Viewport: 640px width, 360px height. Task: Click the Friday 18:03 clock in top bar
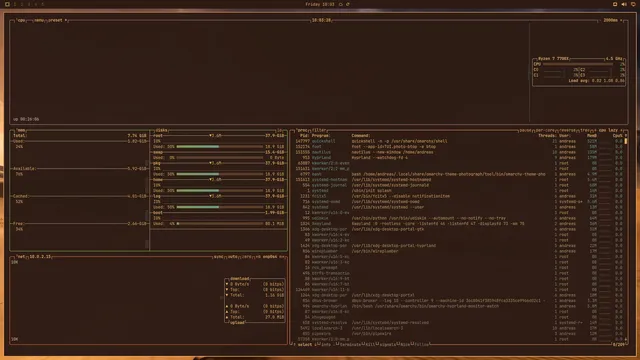(320, 4)
